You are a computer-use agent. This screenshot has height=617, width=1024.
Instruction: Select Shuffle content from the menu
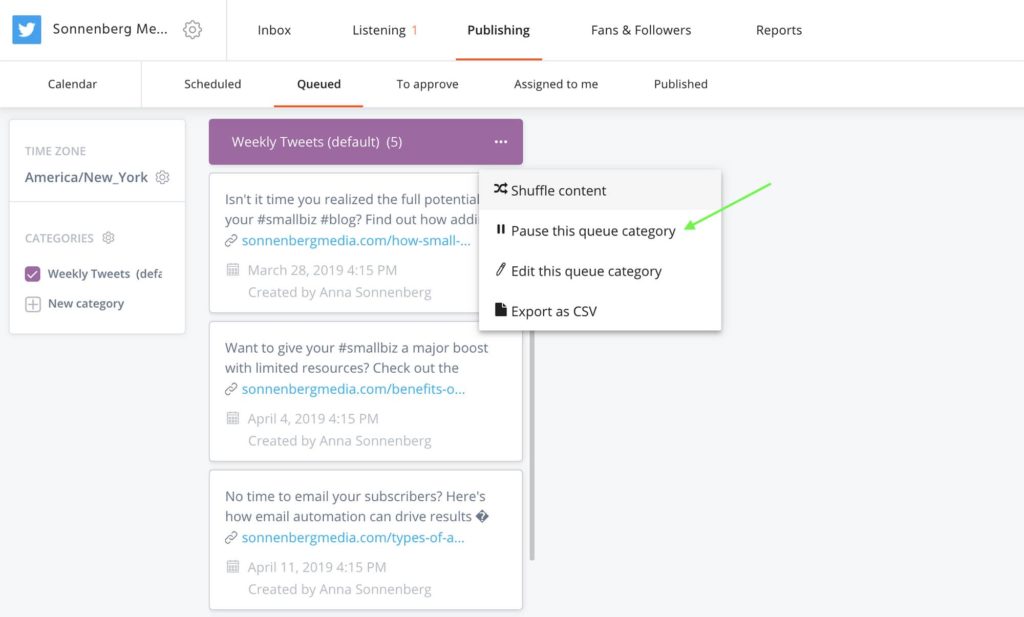pyautogui.click(x=558, y=191)
